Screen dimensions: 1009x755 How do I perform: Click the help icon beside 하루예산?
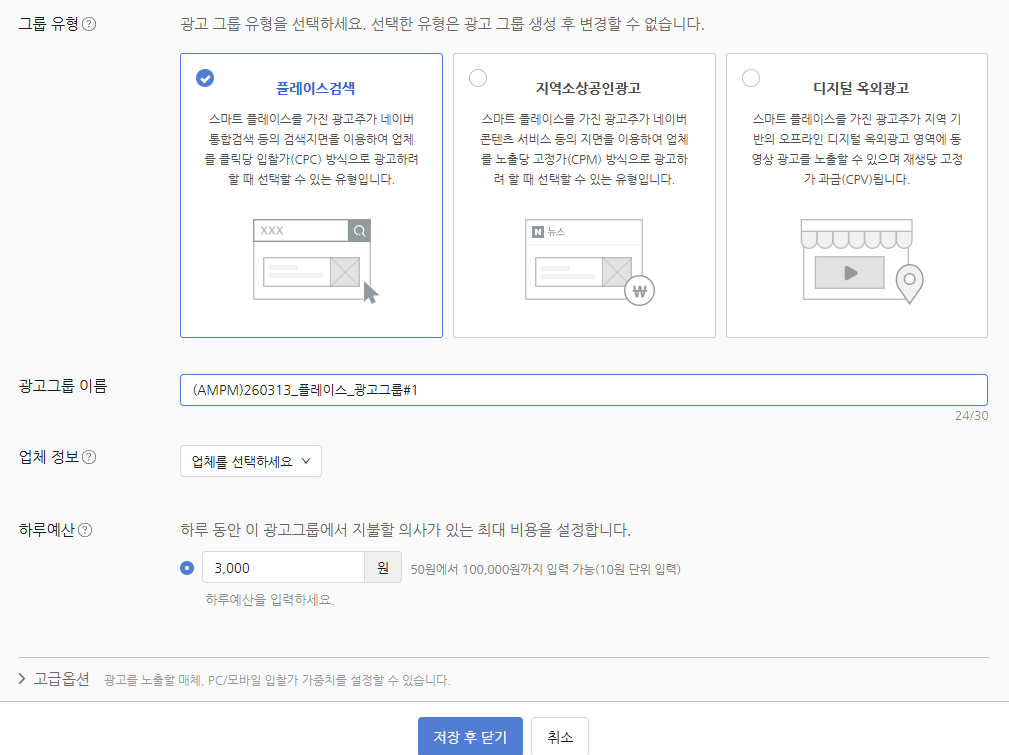(85, 530)
